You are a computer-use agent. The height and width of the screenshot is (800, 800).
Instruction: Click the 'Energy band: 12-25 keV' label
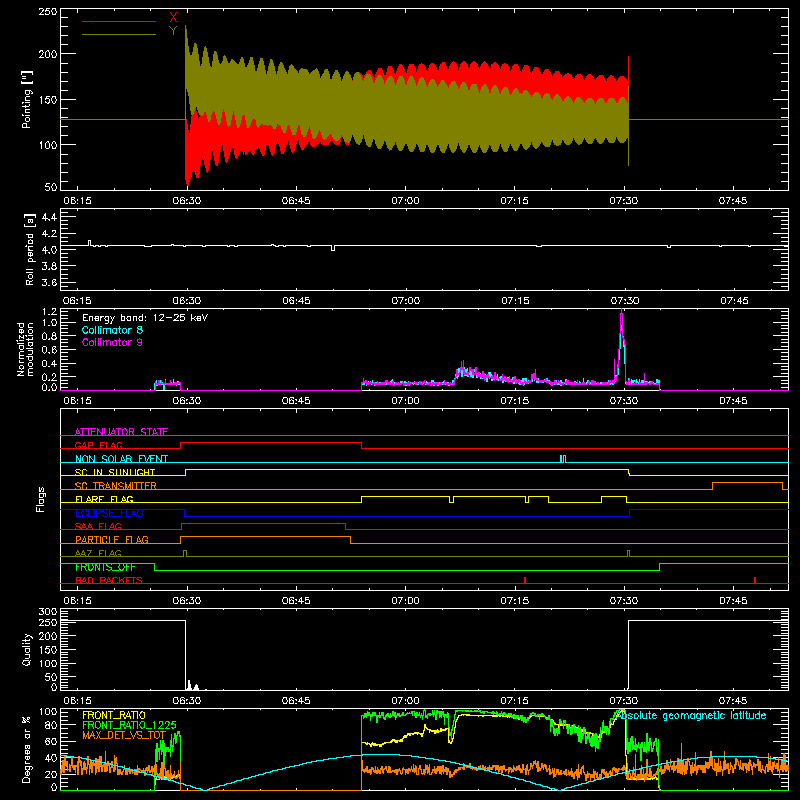coord(145,318)
